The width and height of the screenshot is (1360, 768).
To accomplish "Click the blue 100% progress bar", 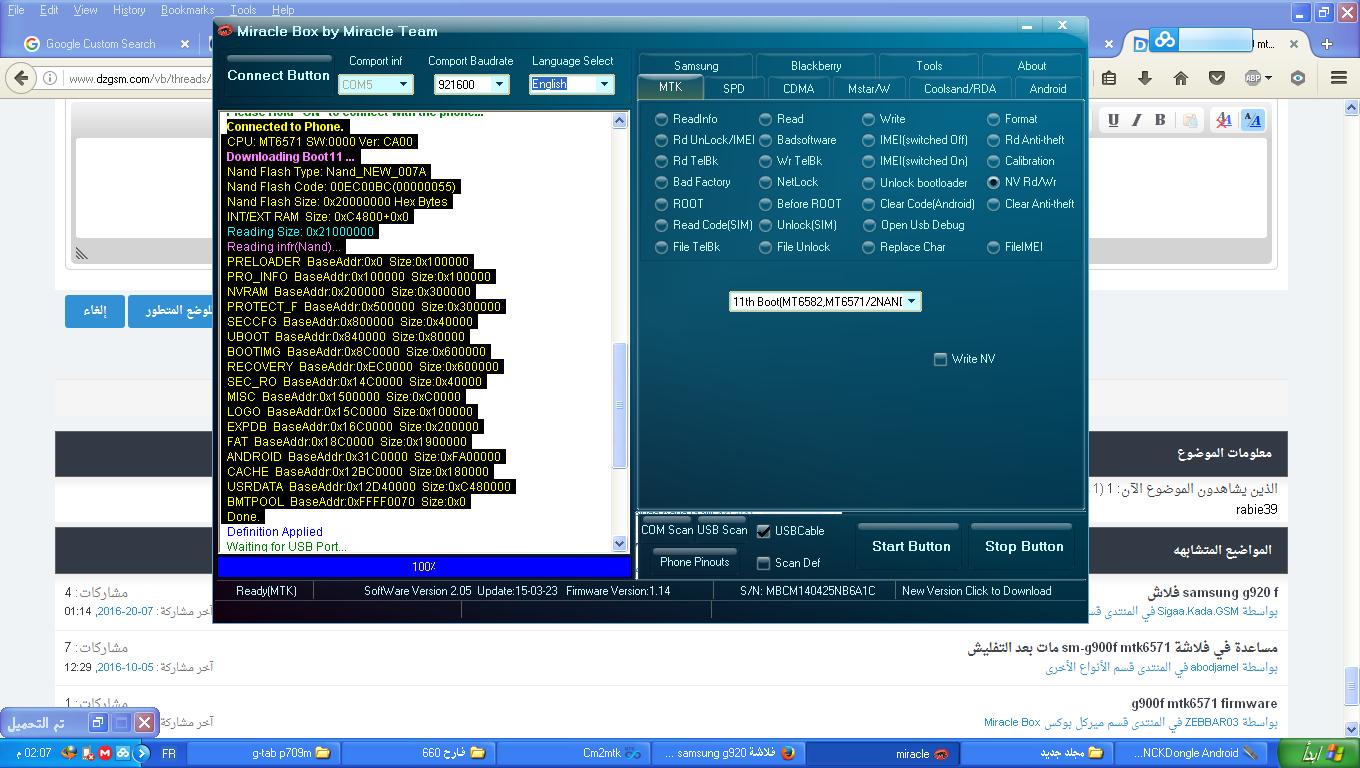I will (x=424, y=567).
